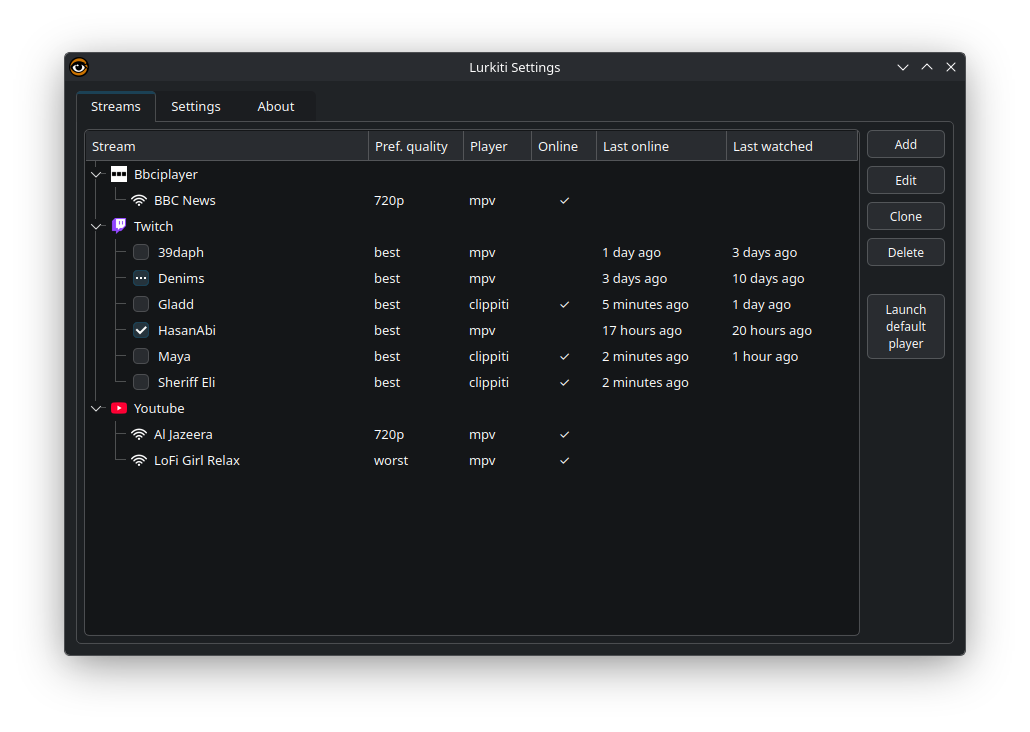
Task: Click the online checkmark in the Gladd row
Action: (x=564, y=304)
